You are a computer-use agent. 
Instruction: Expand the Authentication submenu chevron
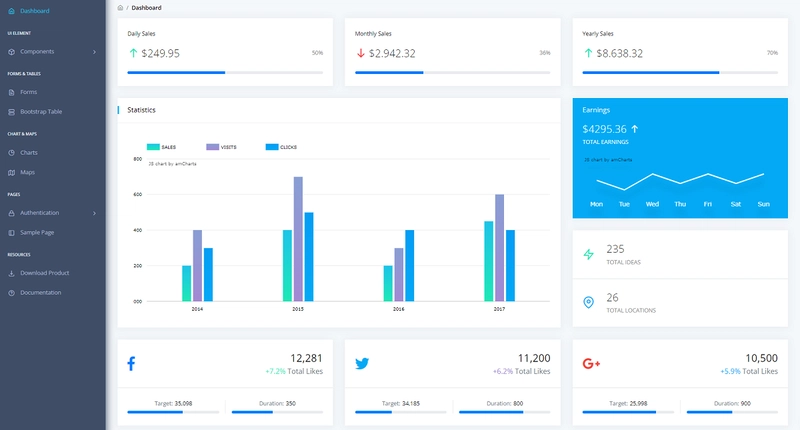(x=94, y=213)
